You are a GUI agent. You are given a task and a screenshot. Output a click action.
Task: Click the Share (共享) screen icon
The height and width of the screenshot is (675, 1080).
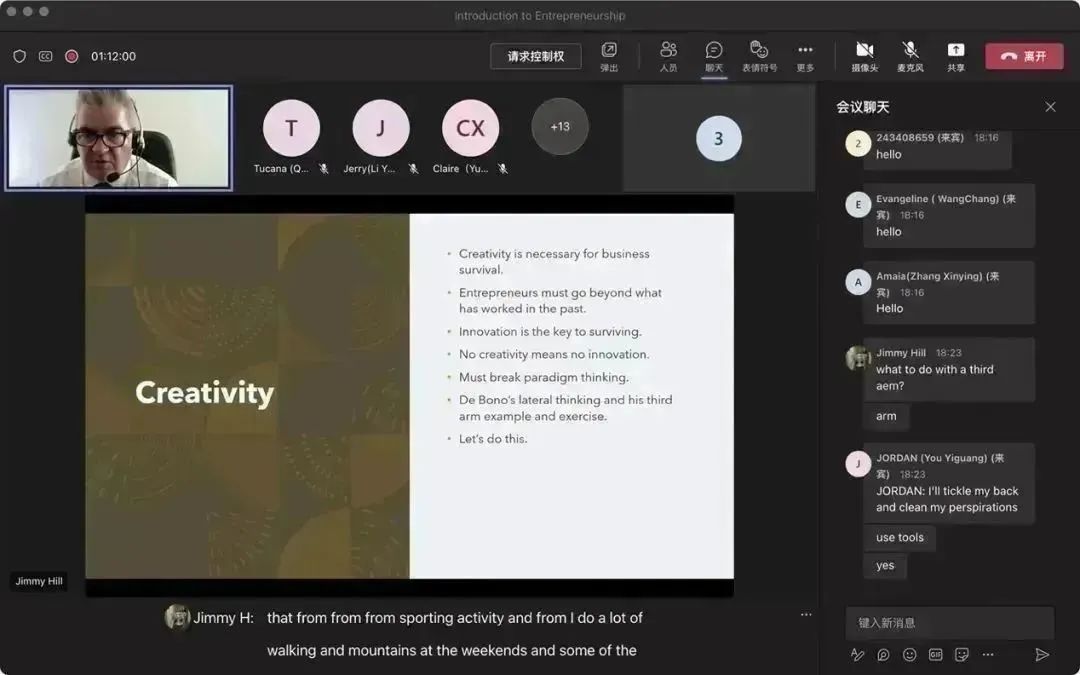(956, 54)
